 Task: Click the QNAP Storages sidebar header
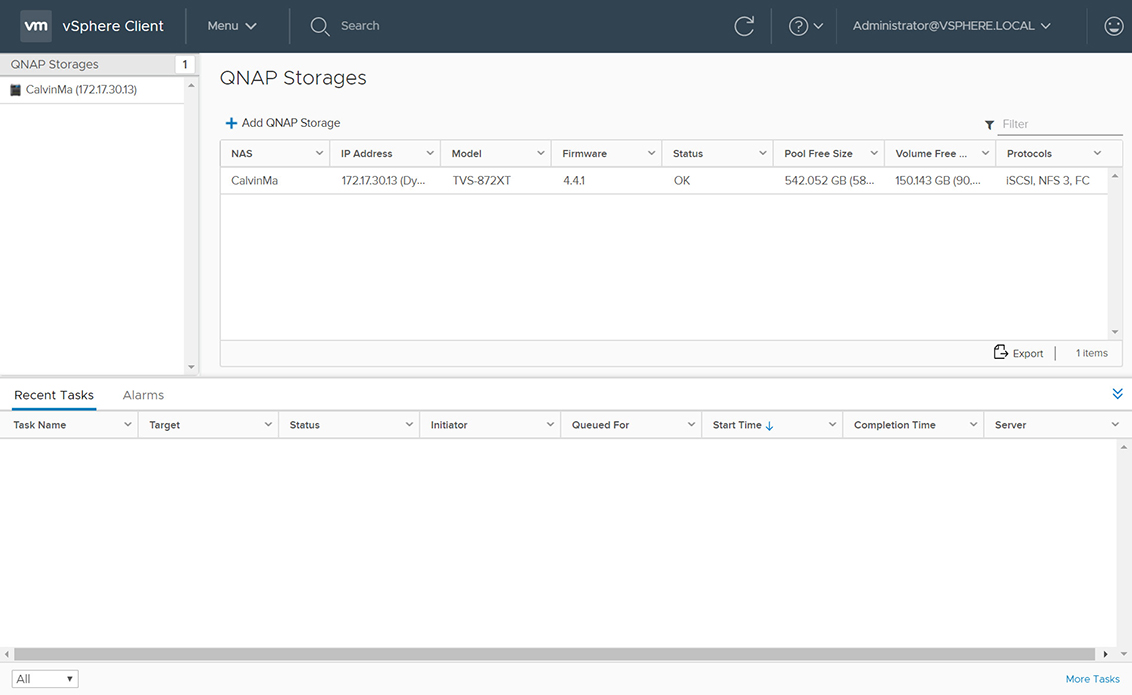coord(54,64)
